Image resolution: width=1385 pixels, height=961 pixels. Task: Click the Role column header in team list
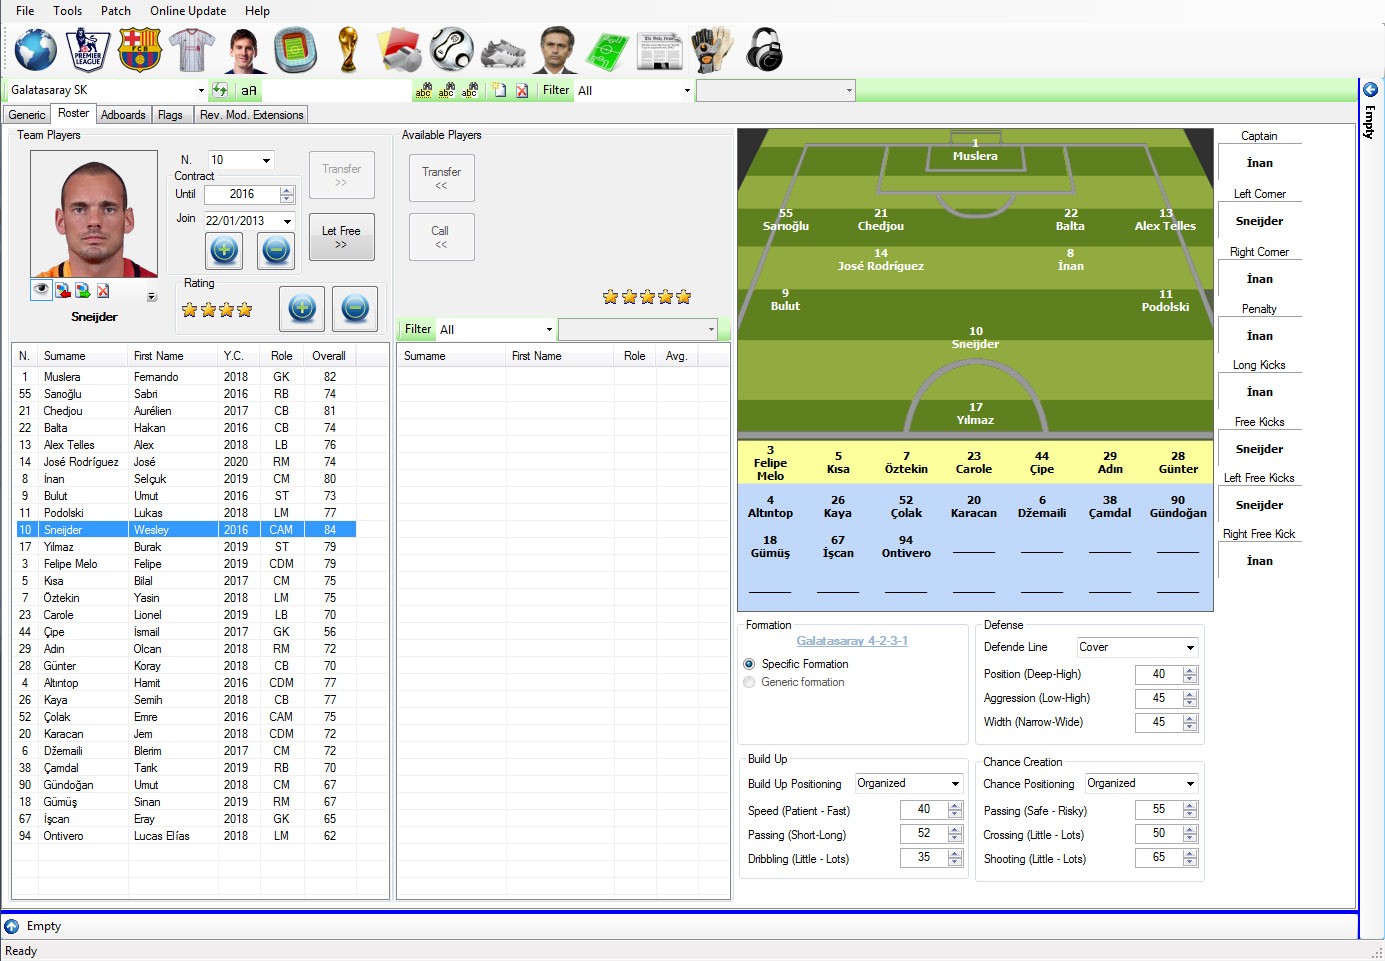281,356
